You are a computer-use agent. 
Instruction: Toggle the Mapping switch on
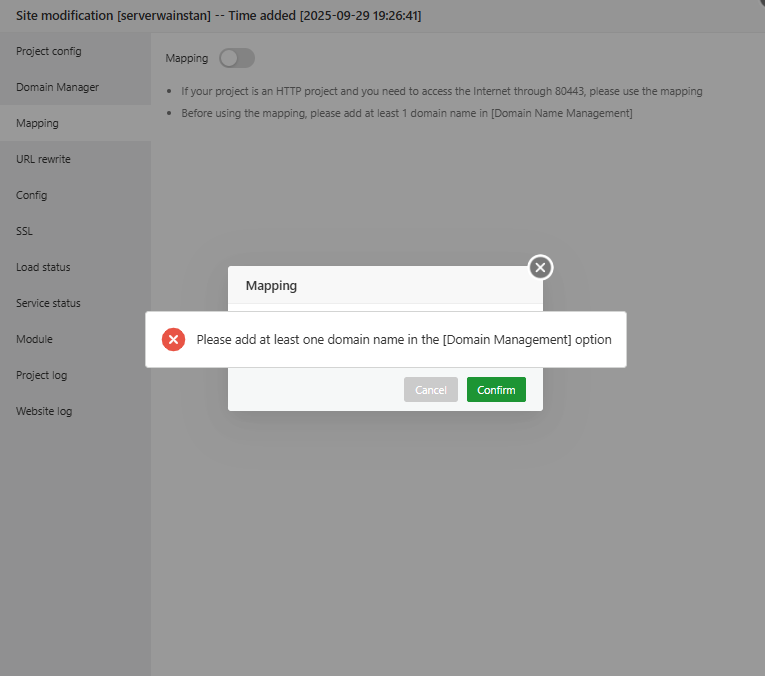coord(237,58)
